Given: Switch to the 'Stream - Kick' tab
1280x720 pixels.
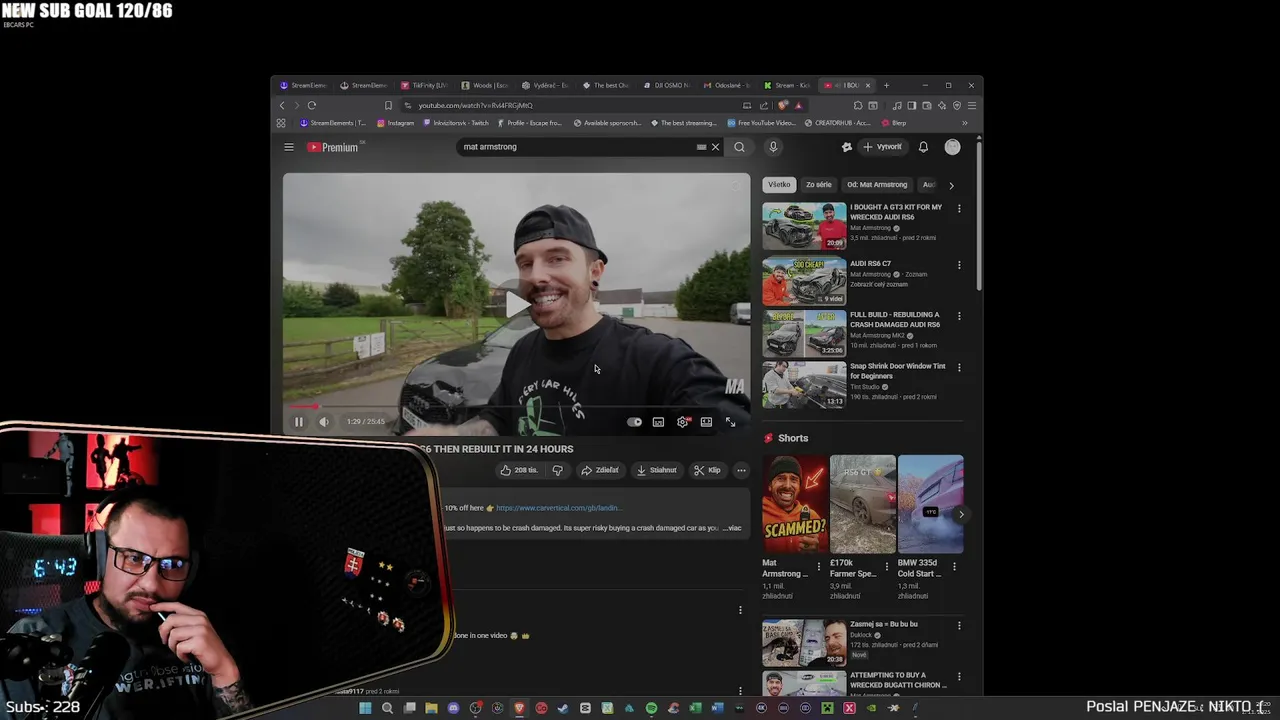Looking at the screenshot, I should point(789,85).
